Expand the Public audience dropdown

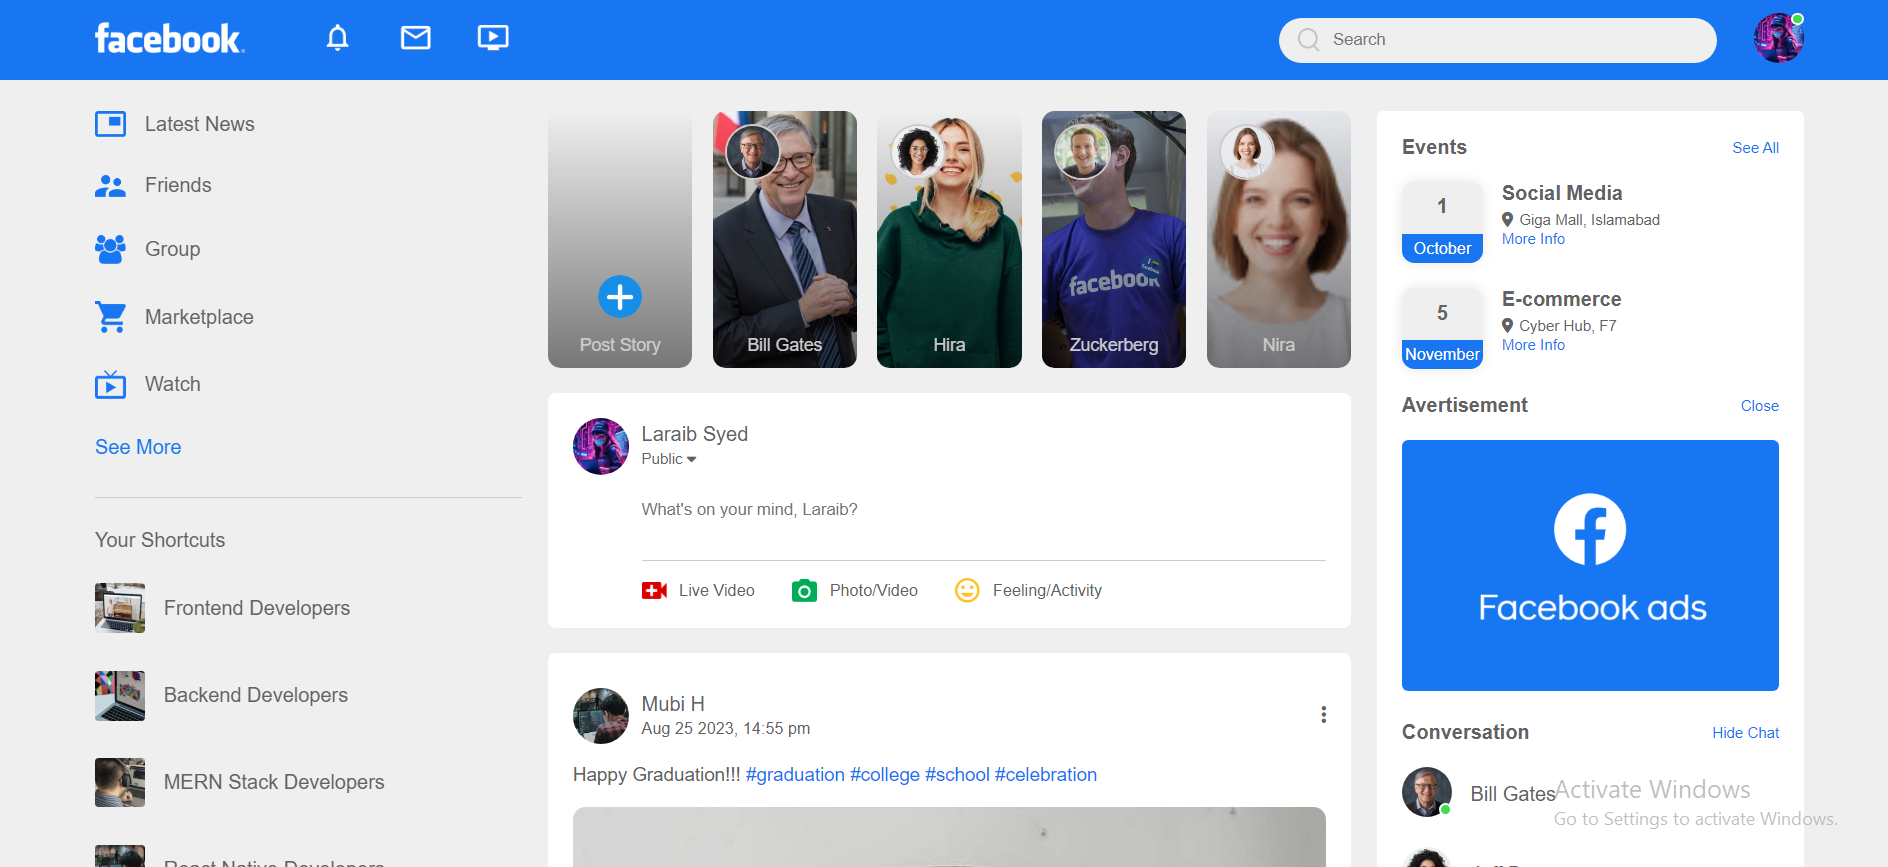pyautogui.click(x=669, y=459)
